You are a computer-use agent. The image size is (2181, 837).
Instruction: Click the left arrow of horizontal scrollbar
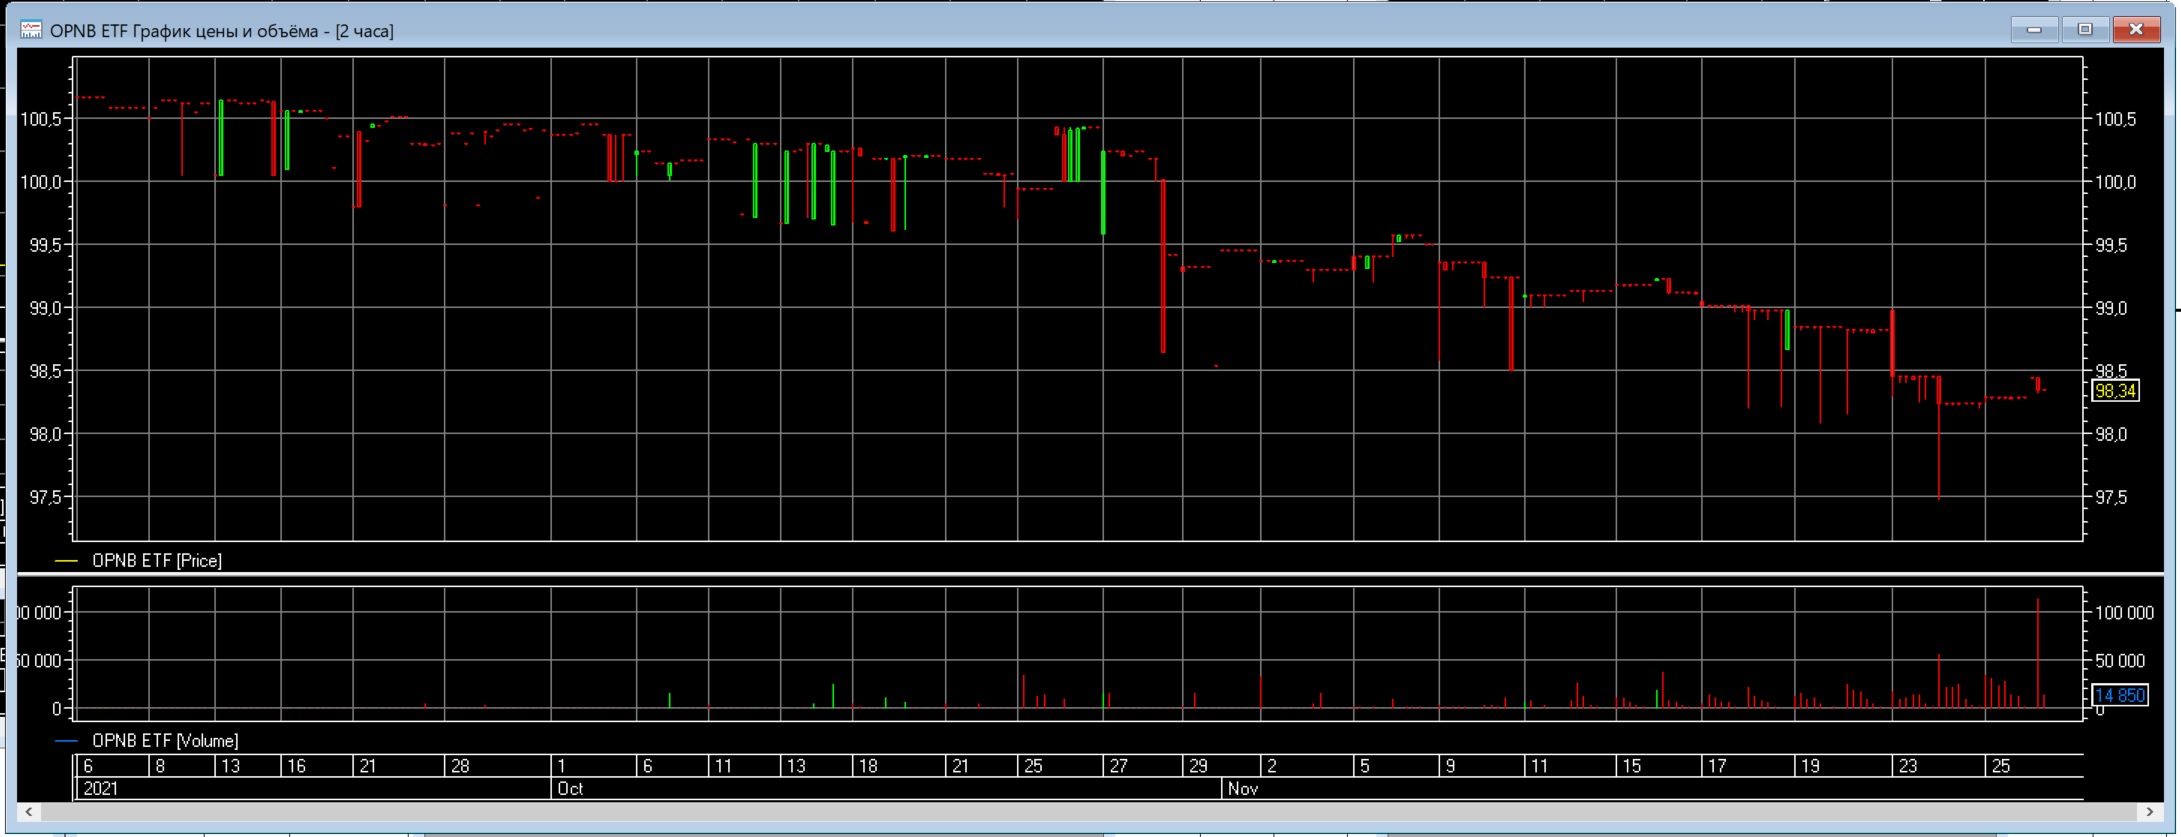click(29, 812)
